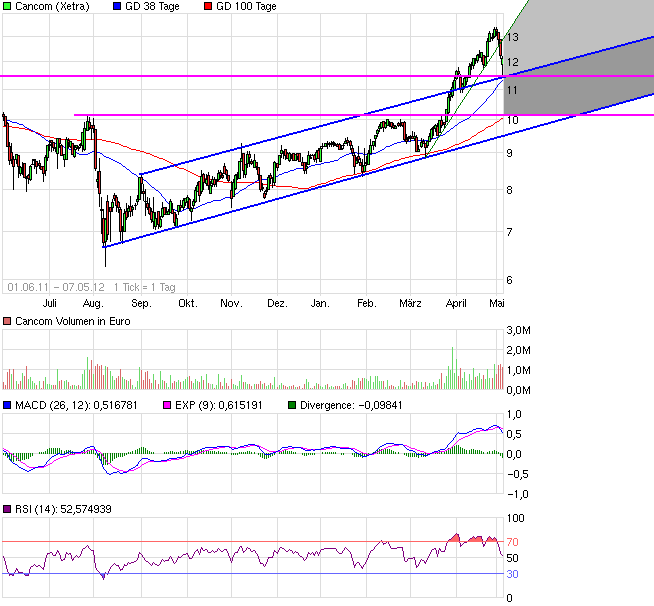Click the volume axis value 2,0M
654x606 pixels.
(518, 350)
